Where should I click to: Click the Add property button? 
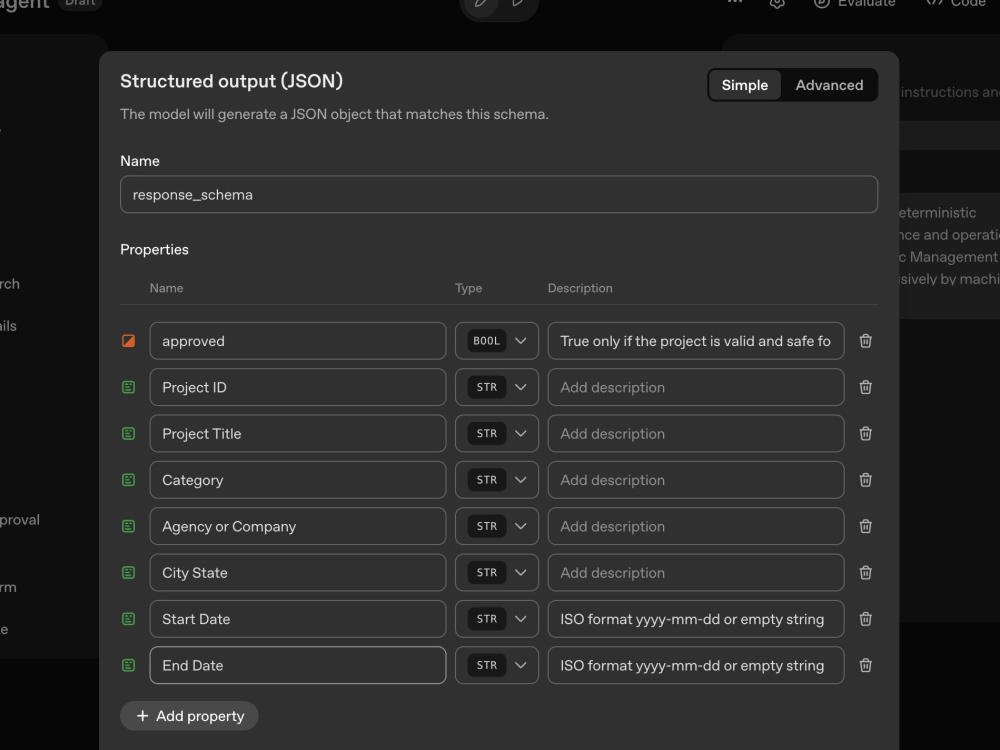point(189,716)
